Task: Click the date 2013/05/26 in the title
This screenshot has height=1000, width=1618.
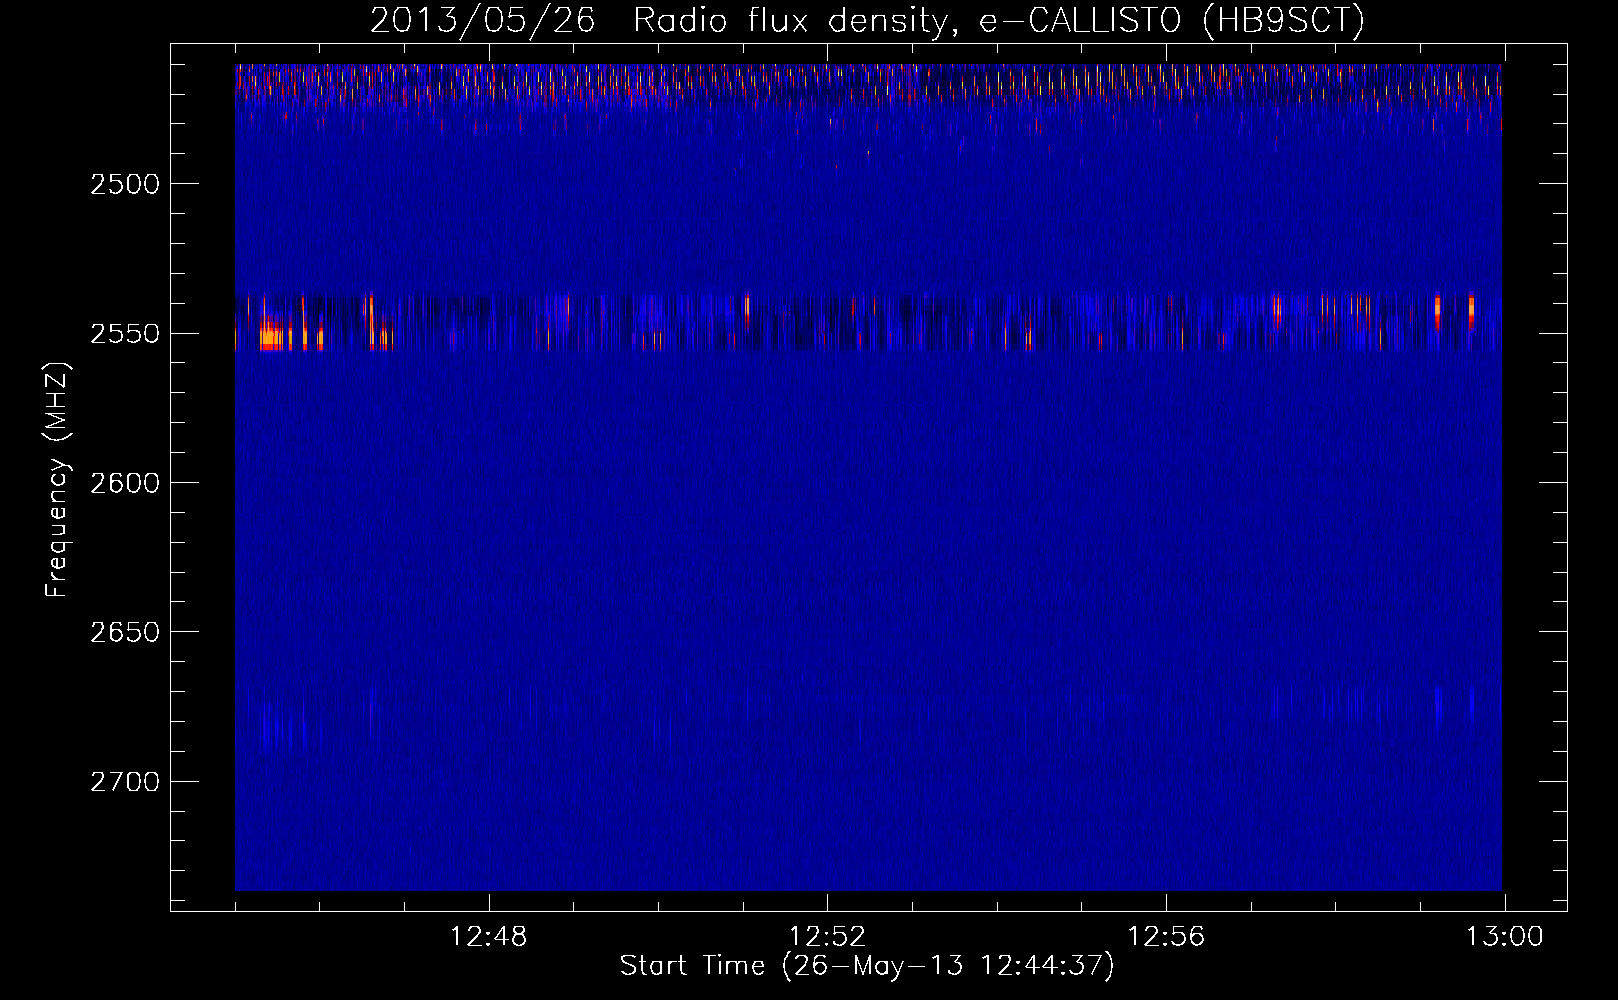Action: coord(483,20)
